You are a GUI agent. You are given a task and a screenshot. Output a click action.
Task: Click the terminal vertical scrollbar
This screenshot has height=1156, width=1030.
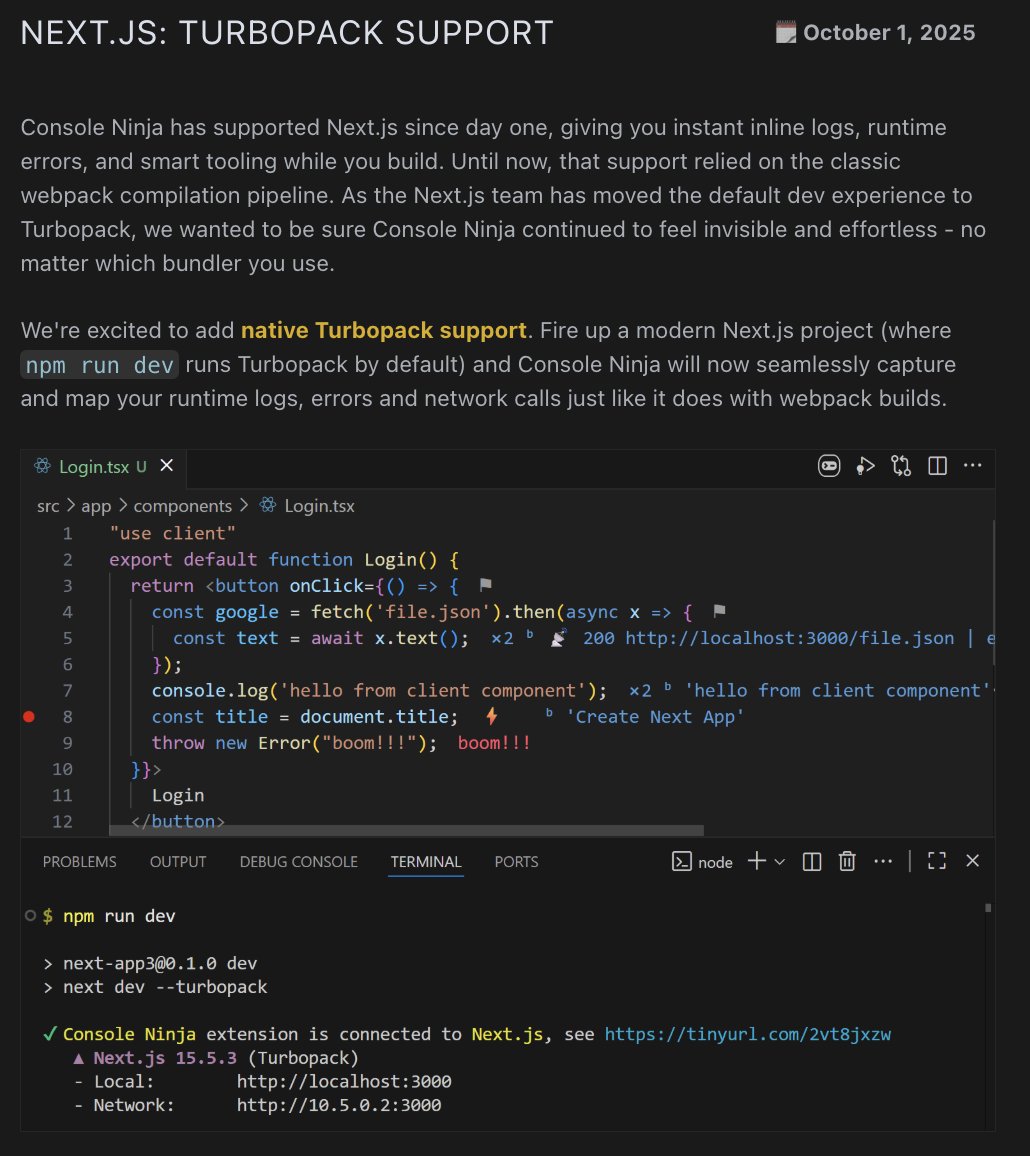988,908
